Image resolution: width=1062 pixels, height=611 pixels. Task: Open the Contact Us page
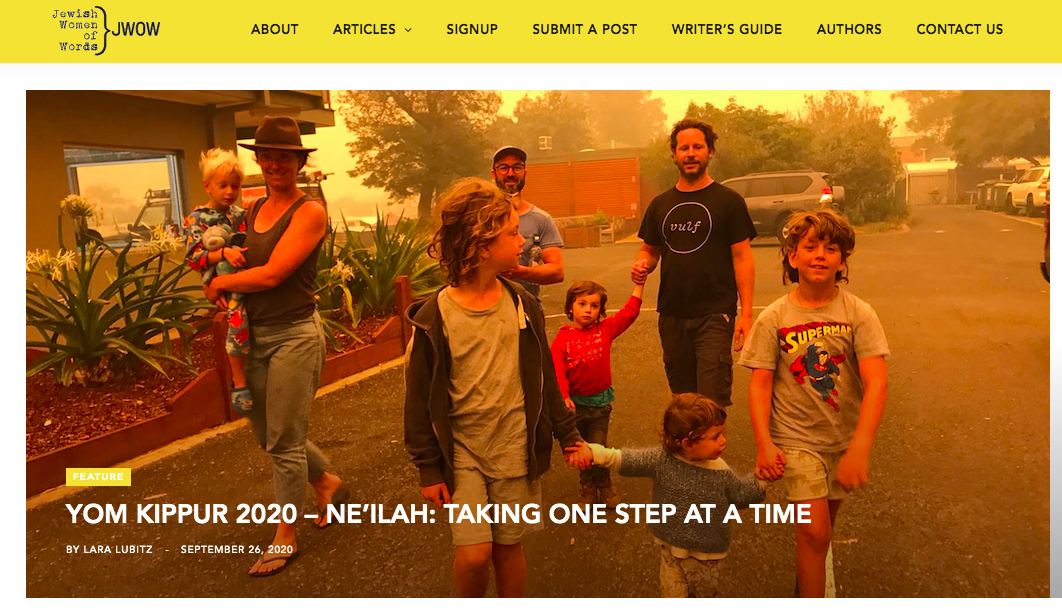pyautogui.click(x=960, y=29)
